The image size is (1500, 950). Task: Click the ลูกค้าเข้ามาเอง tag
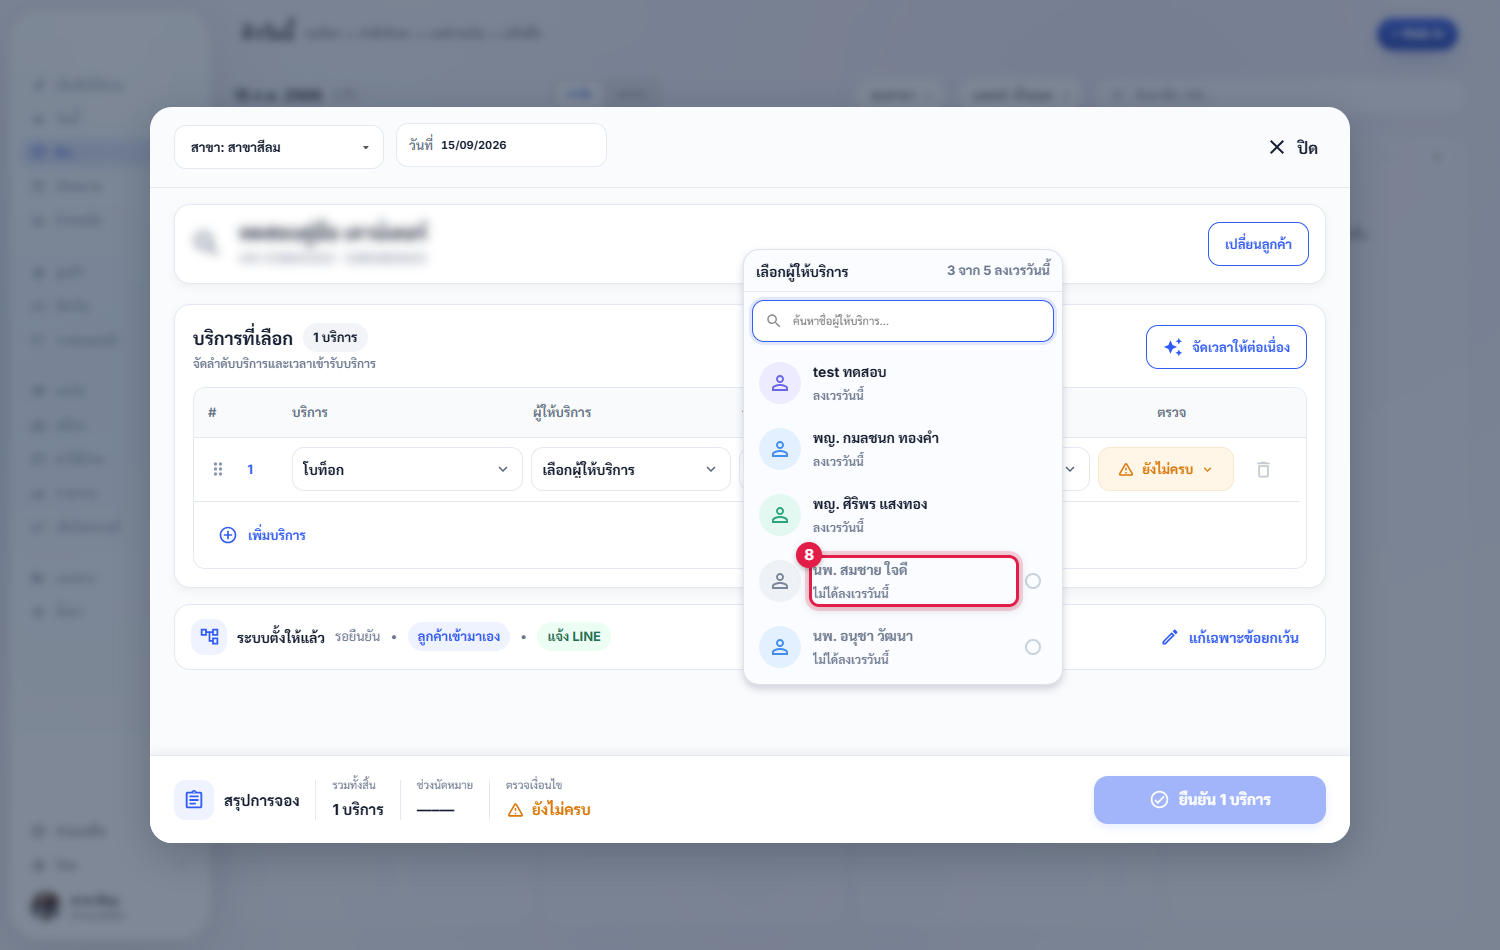point(459,636)
